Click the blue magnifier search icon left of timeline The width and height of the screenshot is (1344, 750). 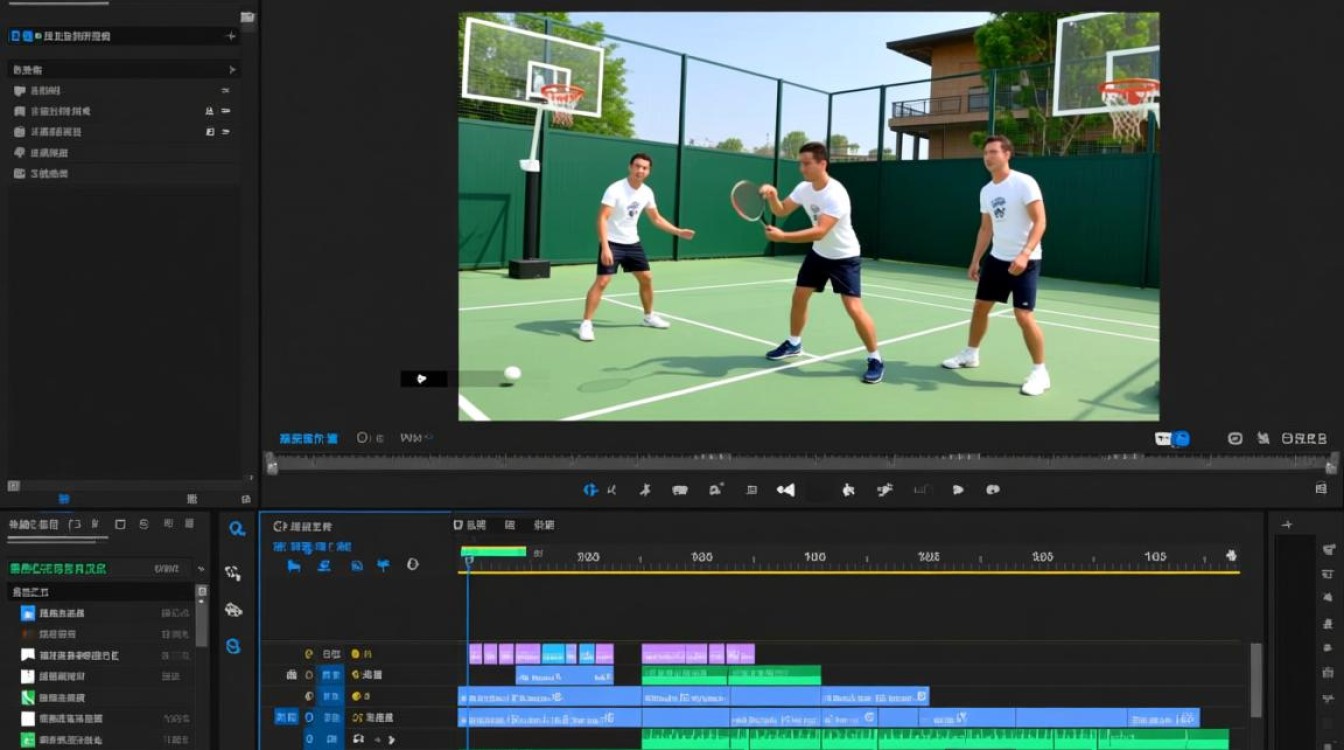236,529
